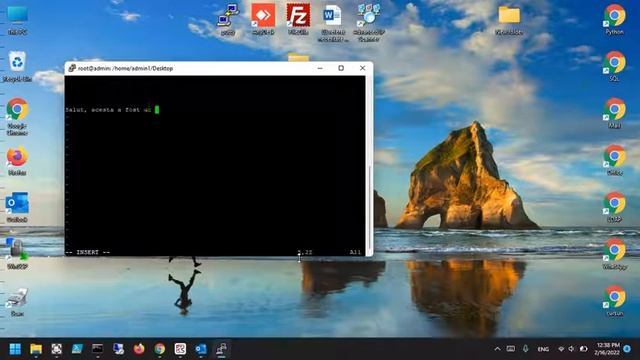
Task: Open the touch keyboard tray icon
Action: click(x=511, y=349)
